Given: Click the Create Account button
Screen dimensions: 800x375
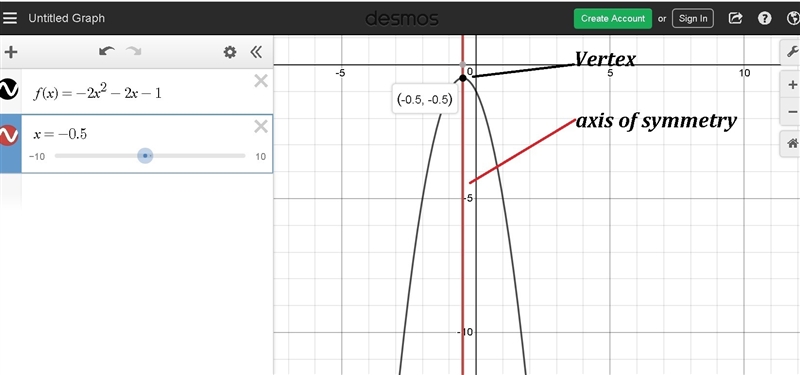Looking at the screenshot, I should [x=613, y=18].
